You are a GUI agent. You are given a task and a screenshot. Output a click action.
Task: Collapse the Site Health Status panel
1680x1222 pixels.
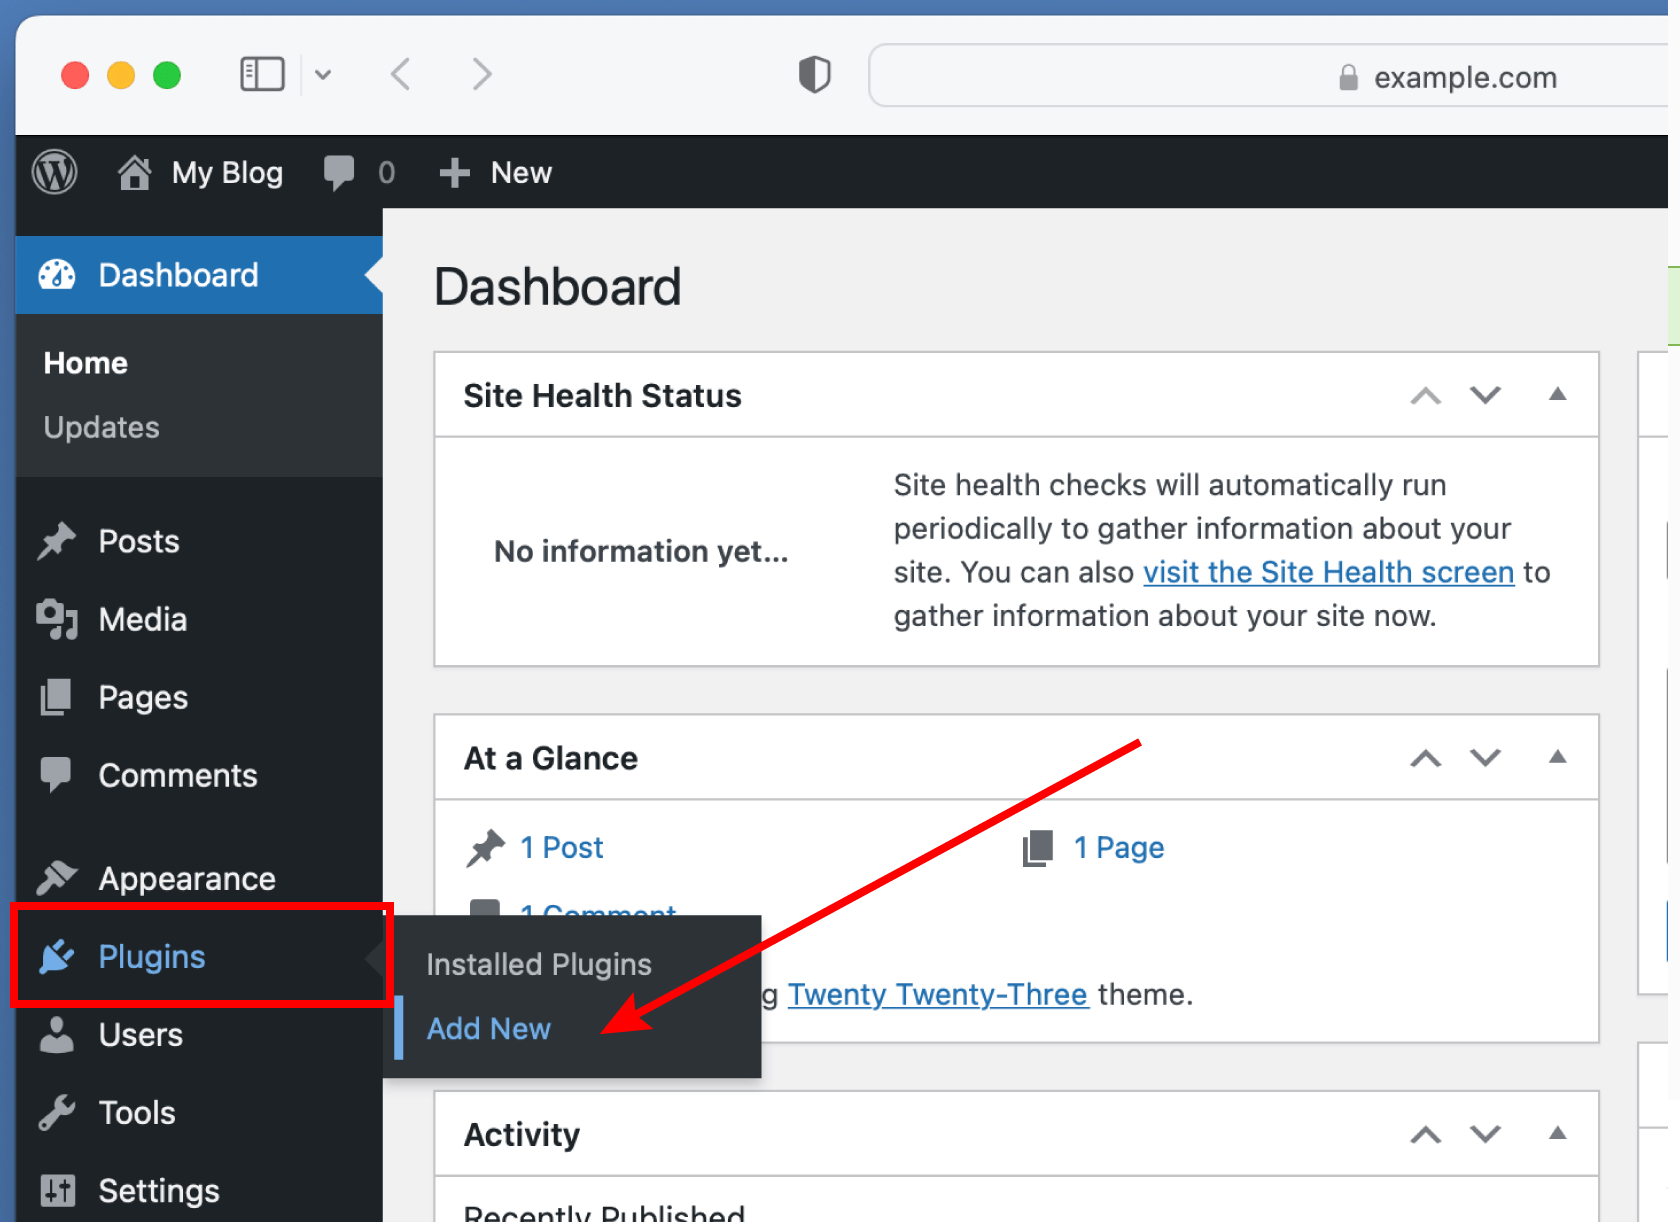click(x=1558, y=394)
